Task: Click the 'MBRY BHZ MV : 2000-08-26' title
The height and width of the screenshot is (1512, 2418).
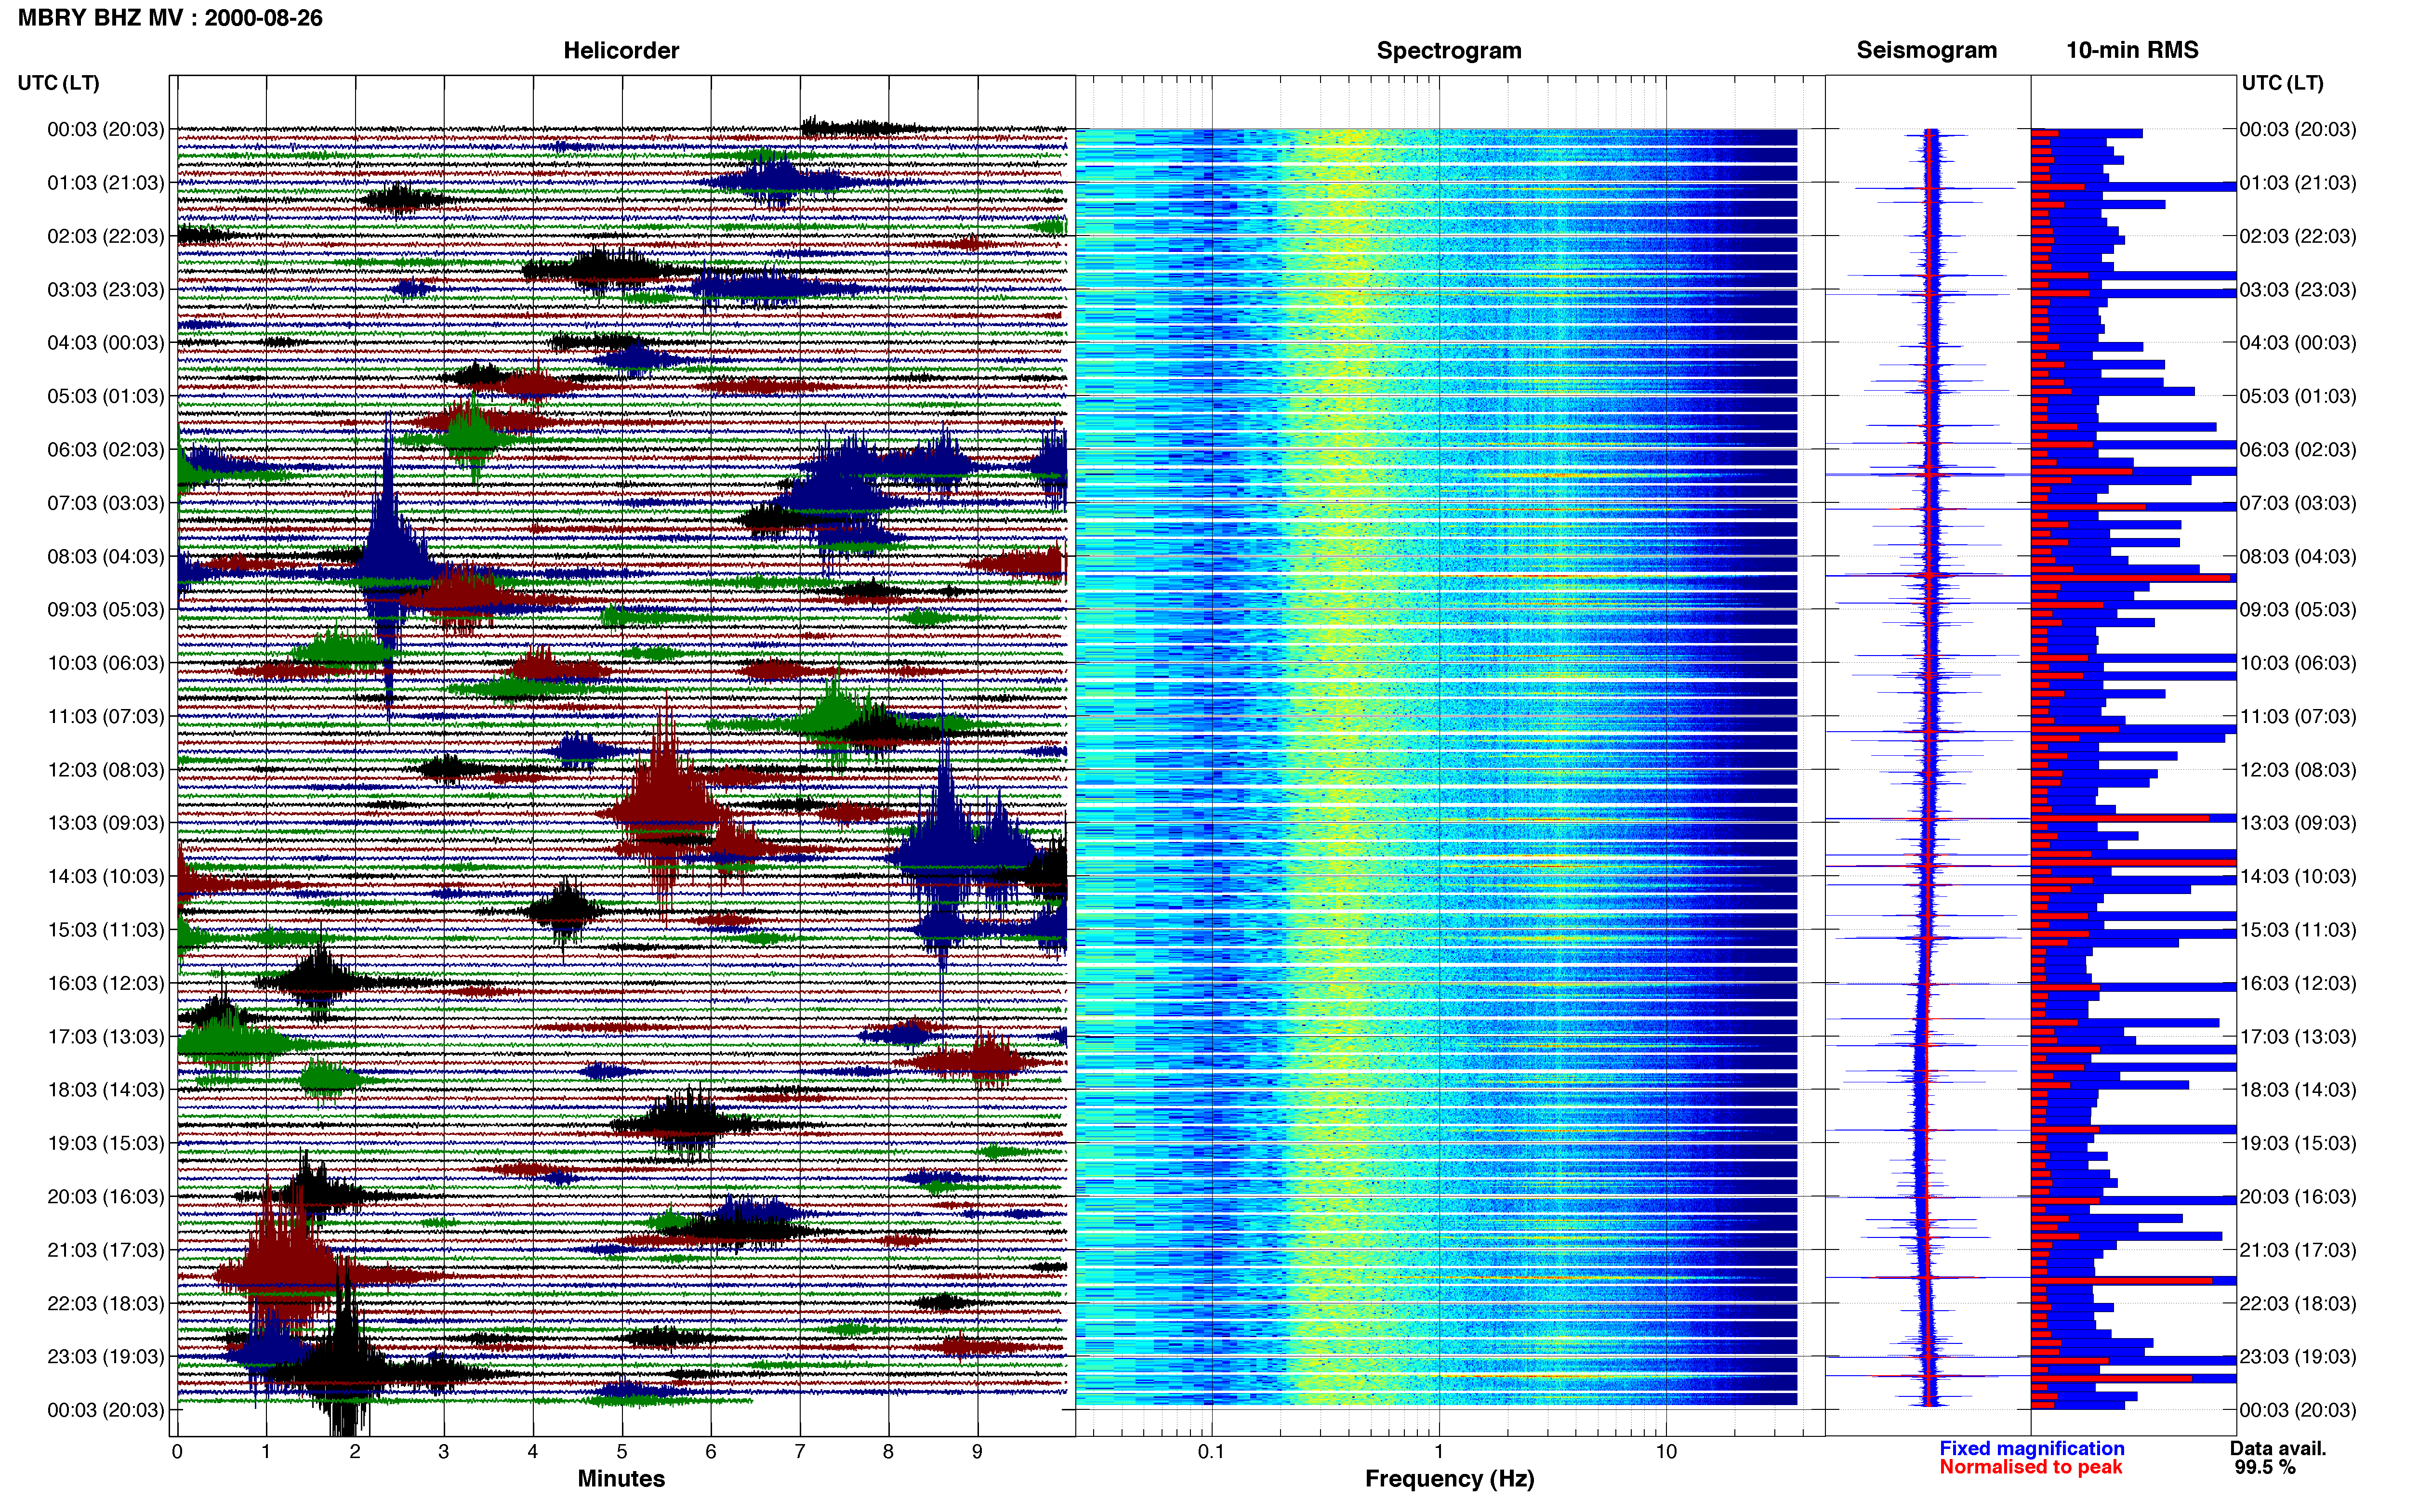Action: pyautogui.click(x=170, y=18)
